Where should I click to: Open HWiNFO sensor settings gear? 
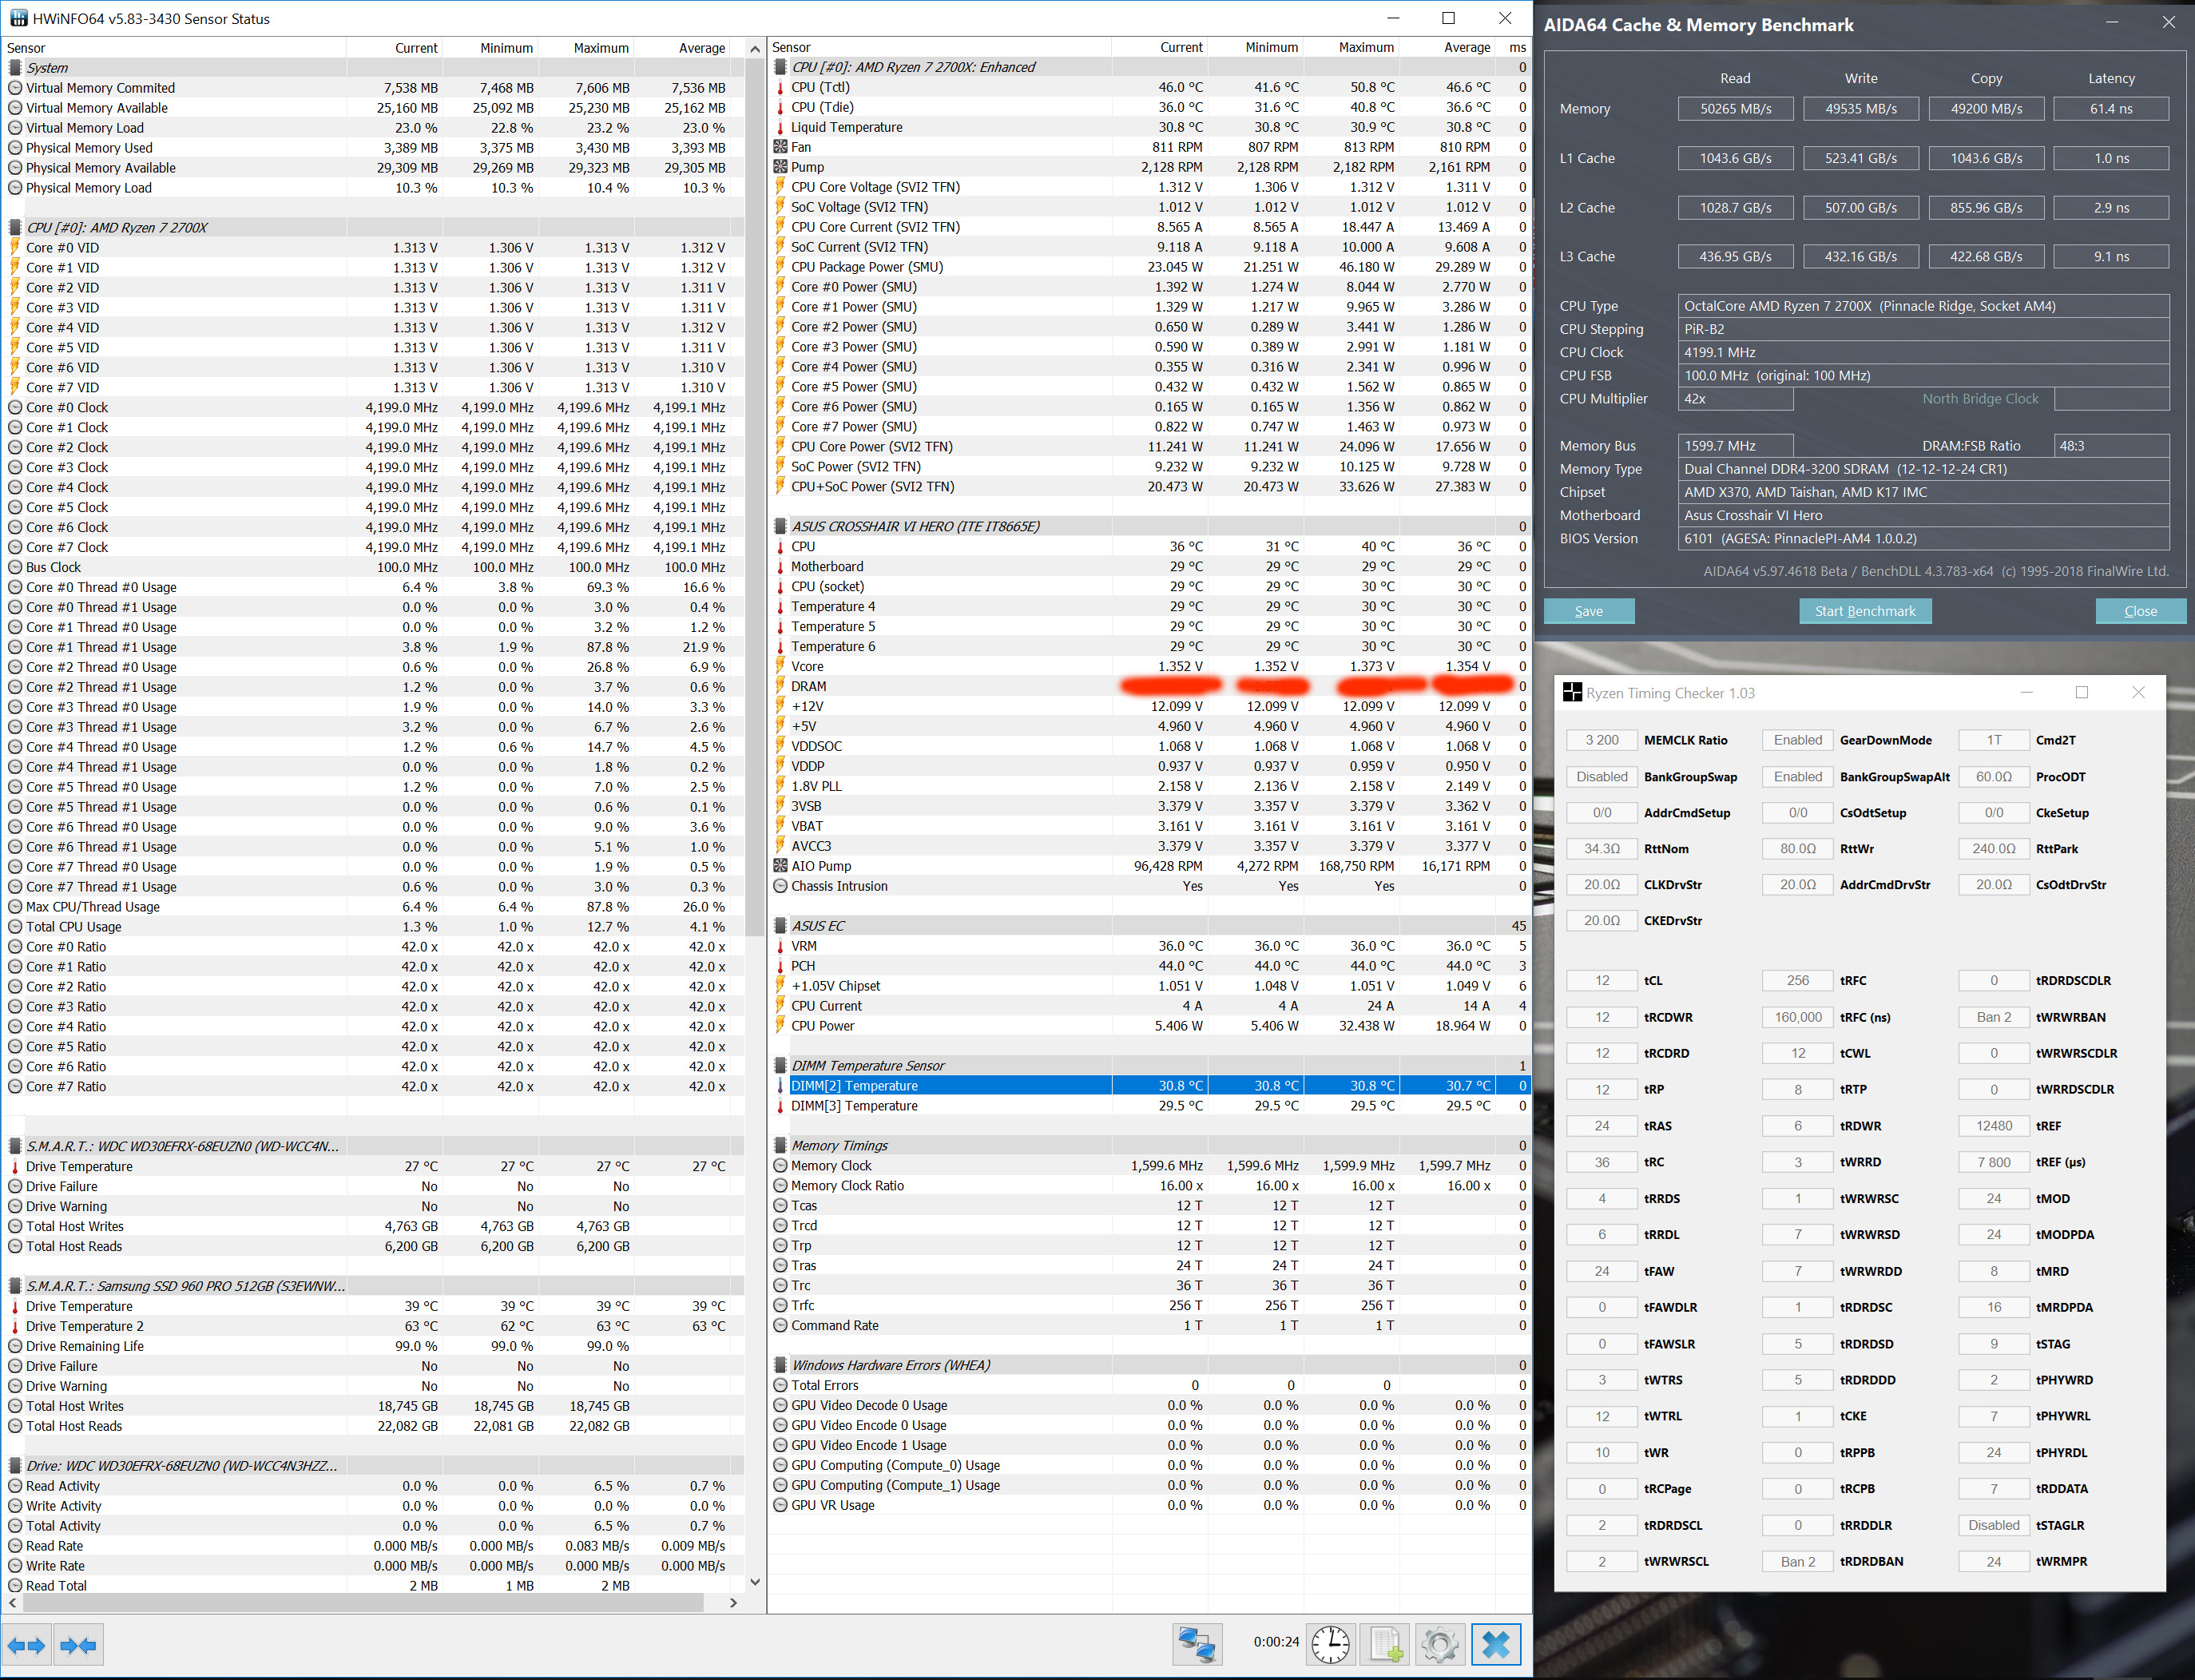click(1440, 1644)
